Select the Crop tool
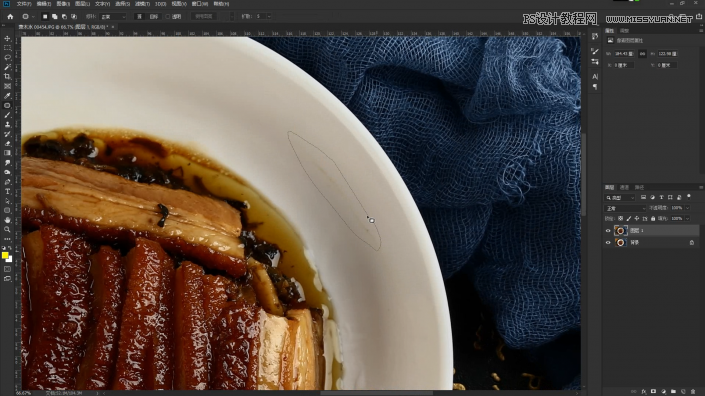Screen dimensions: 705x396 (7, 76)
